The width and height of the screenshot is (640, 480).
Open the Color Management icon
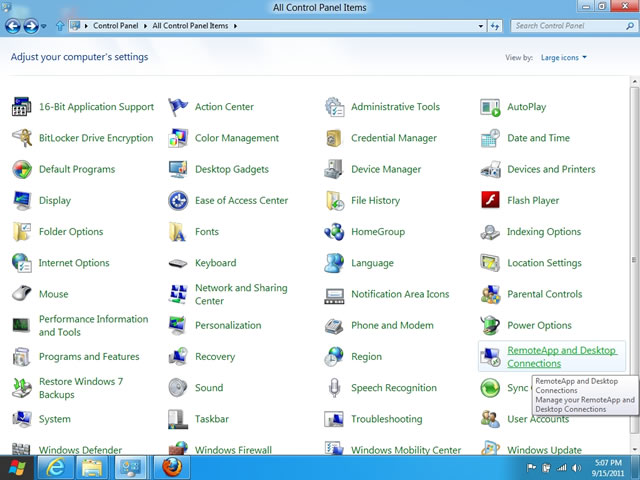(x=178, y=138)
